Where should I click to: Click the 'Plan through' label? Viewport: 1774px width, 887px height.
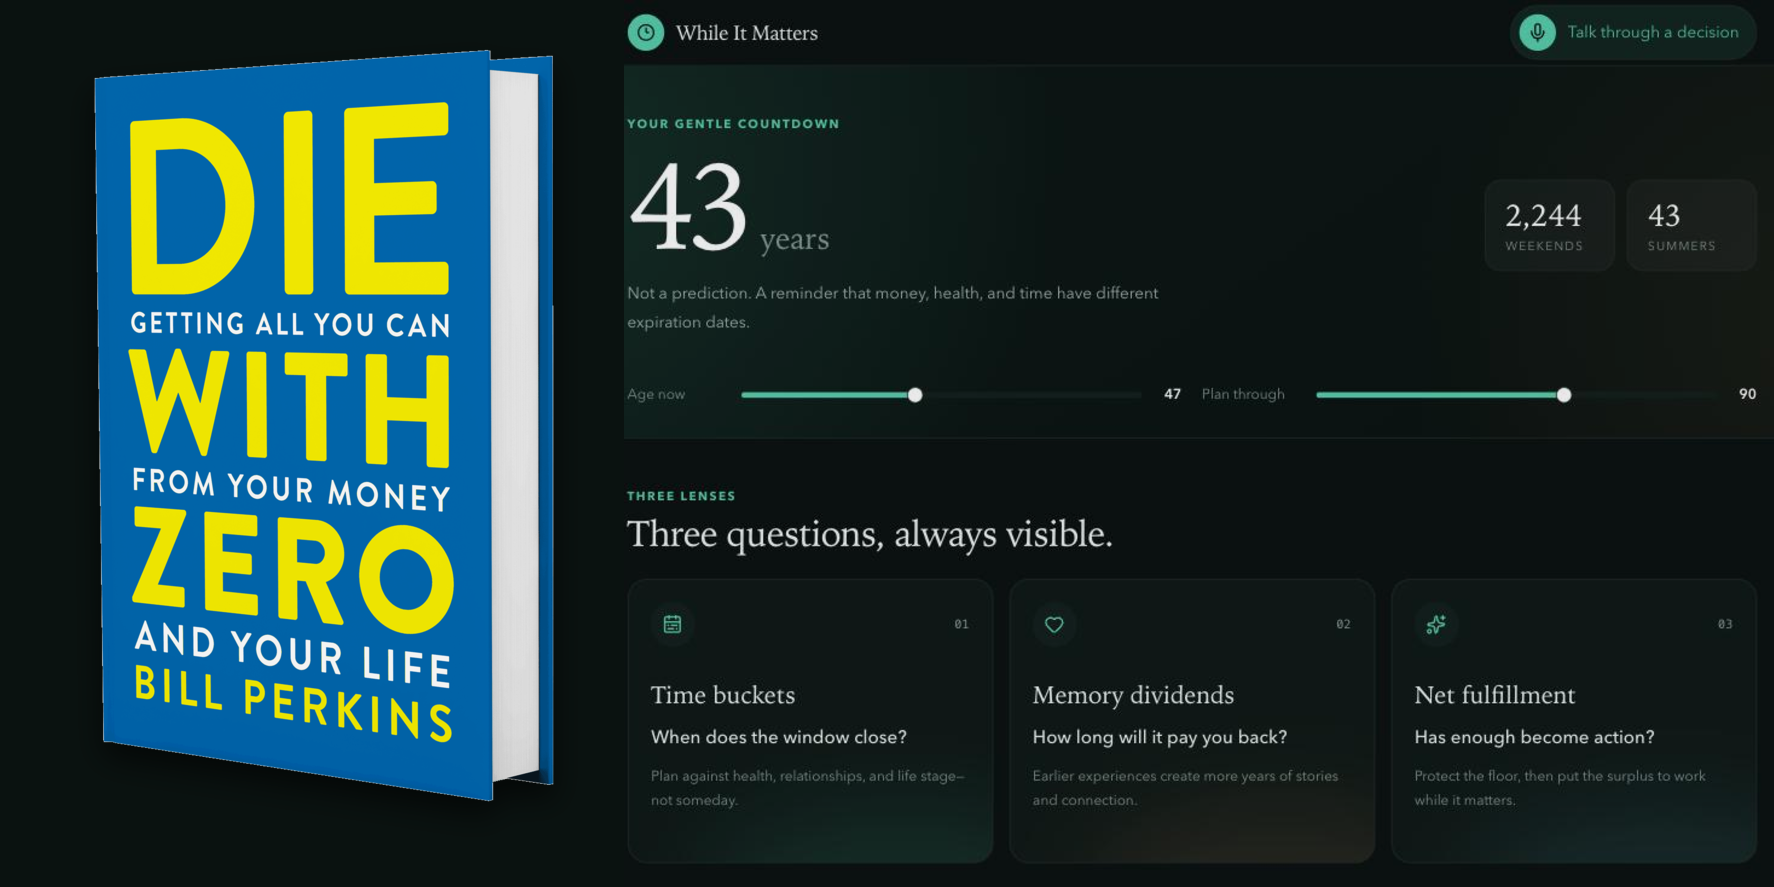1243,394
